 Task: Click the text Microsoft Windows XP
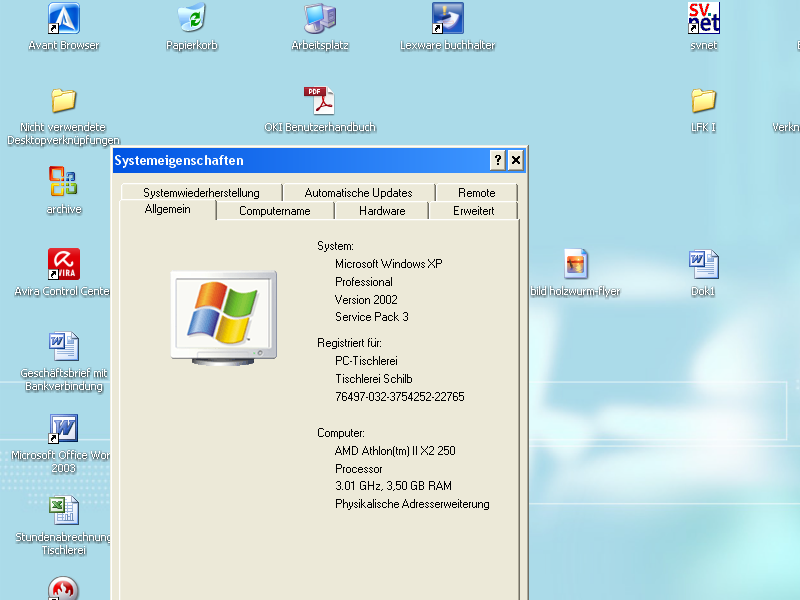389,264
